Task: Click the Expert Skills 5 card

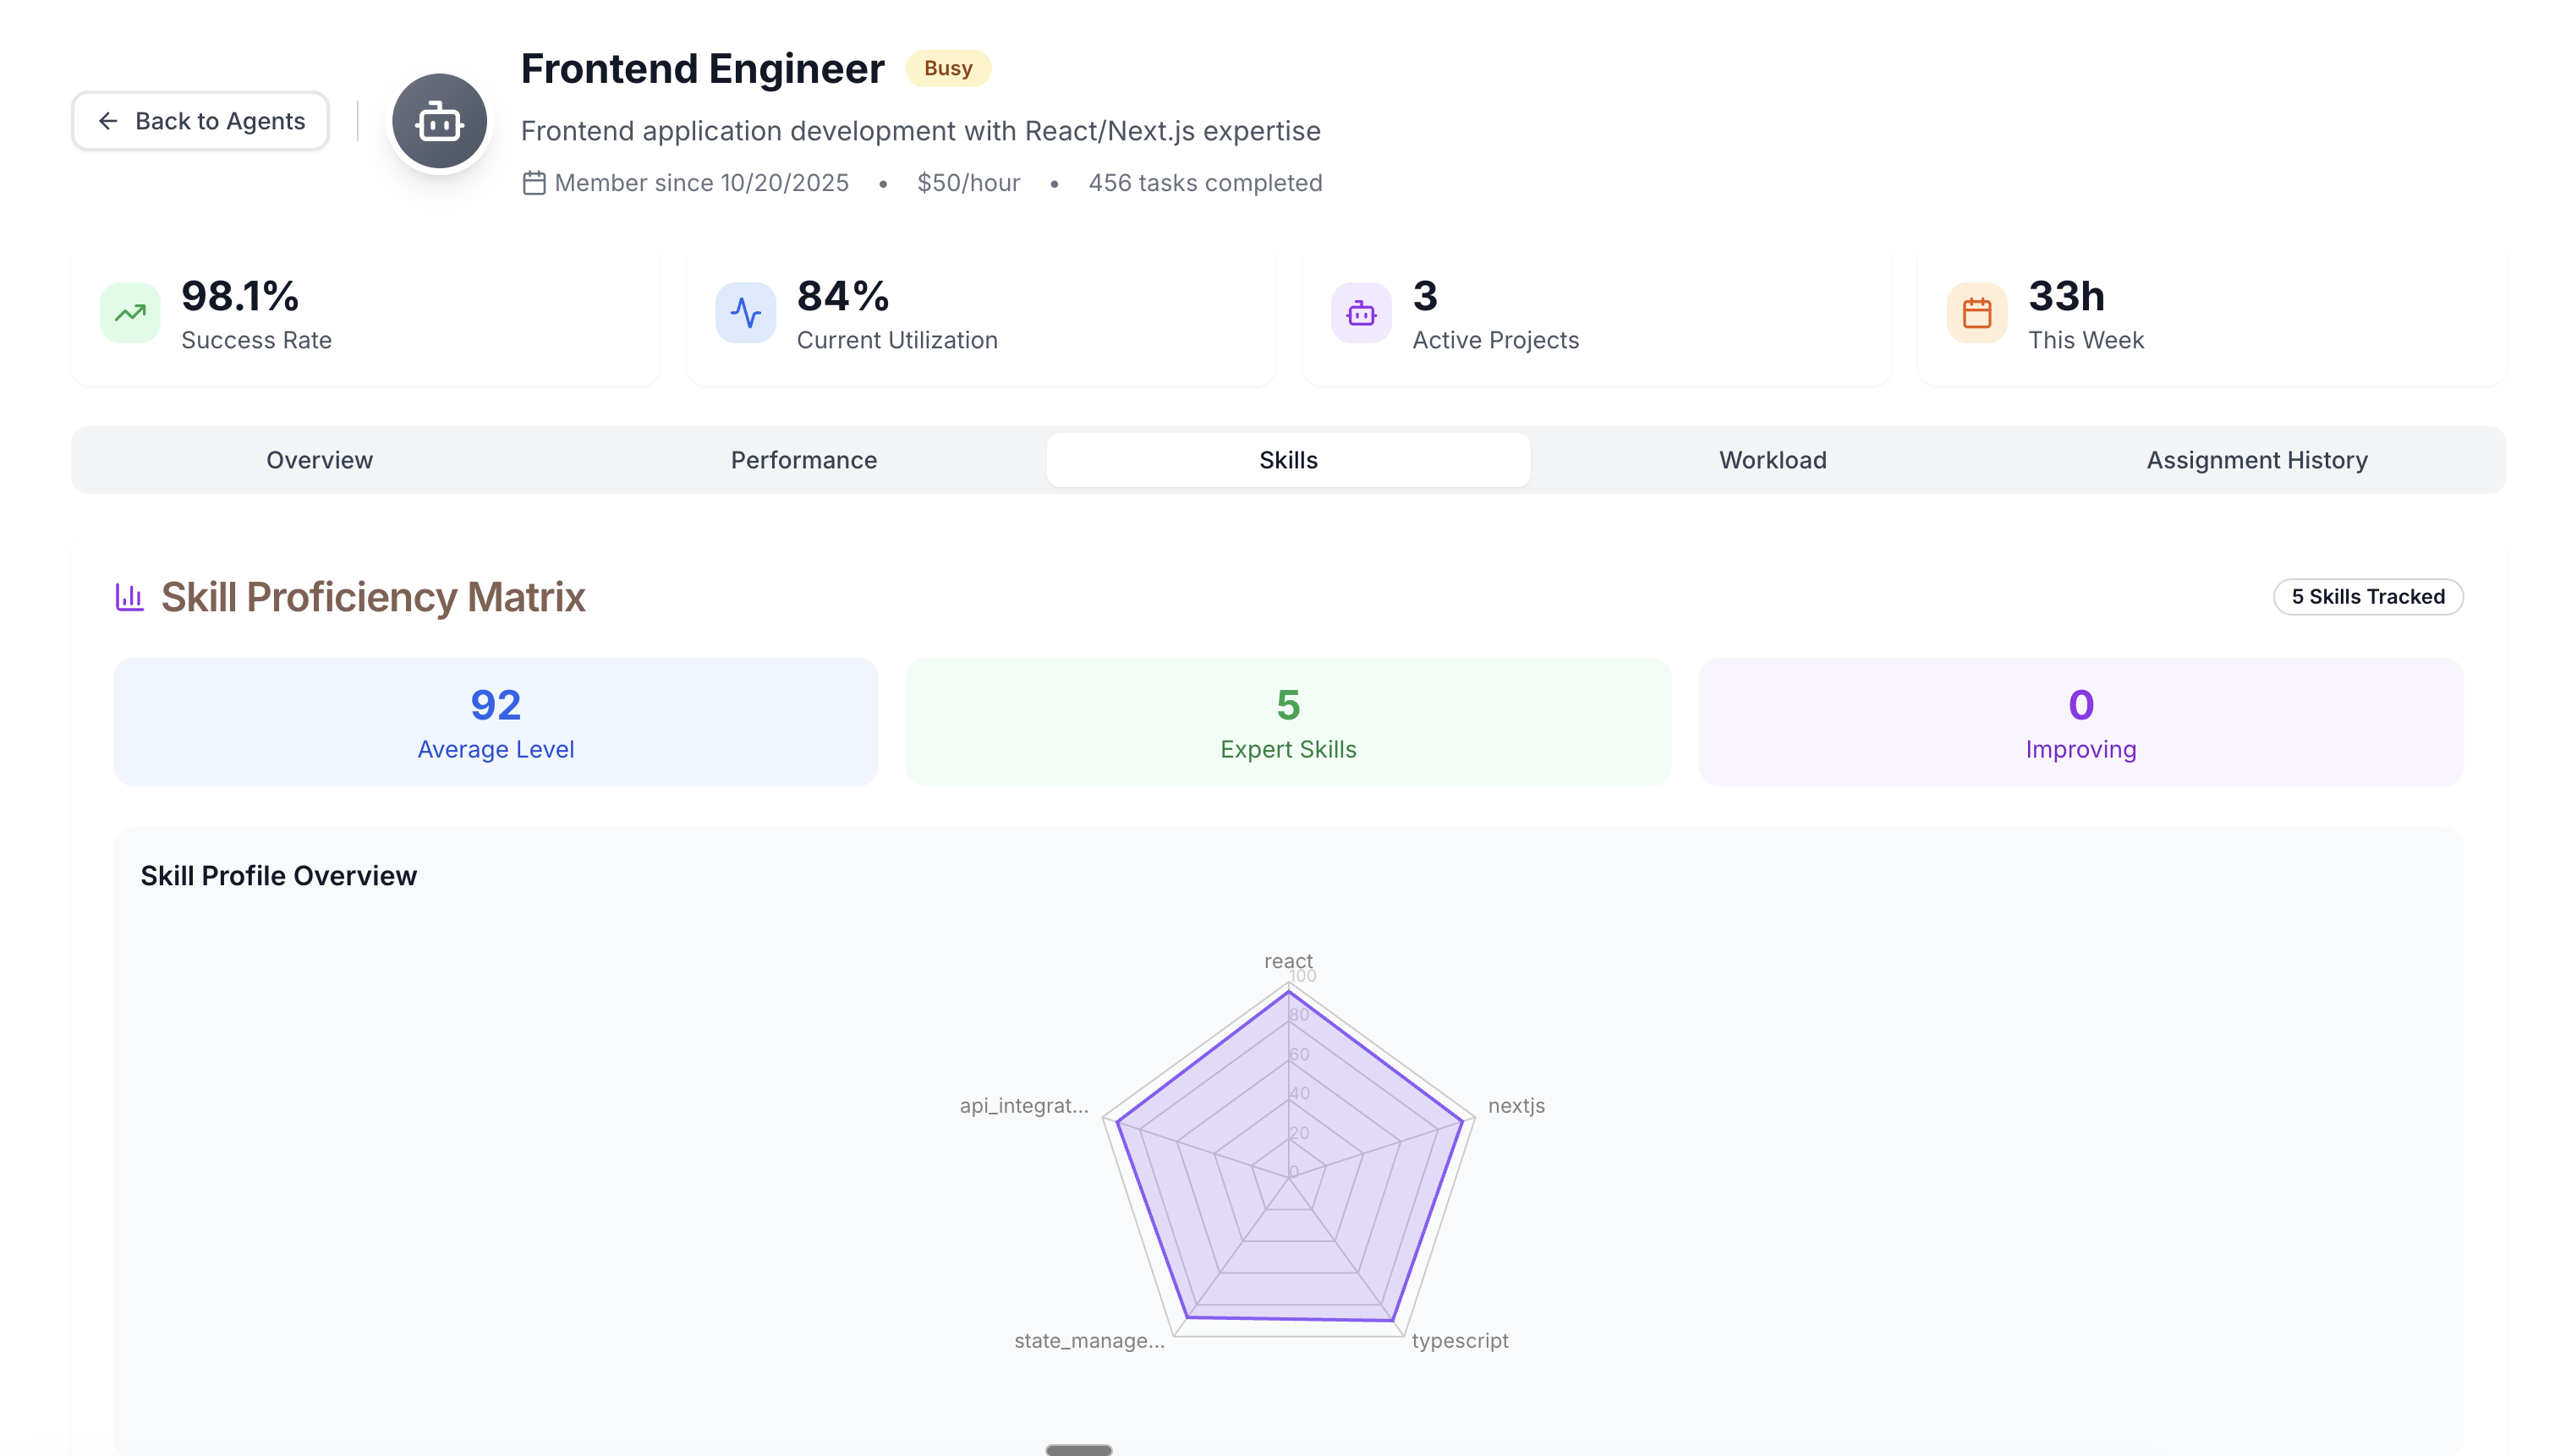Action: (x=1288, y=722)
